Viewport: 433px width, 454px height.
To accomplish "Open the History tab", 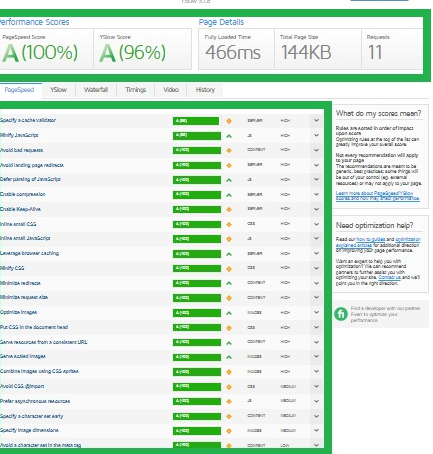I will coord(205,90).
